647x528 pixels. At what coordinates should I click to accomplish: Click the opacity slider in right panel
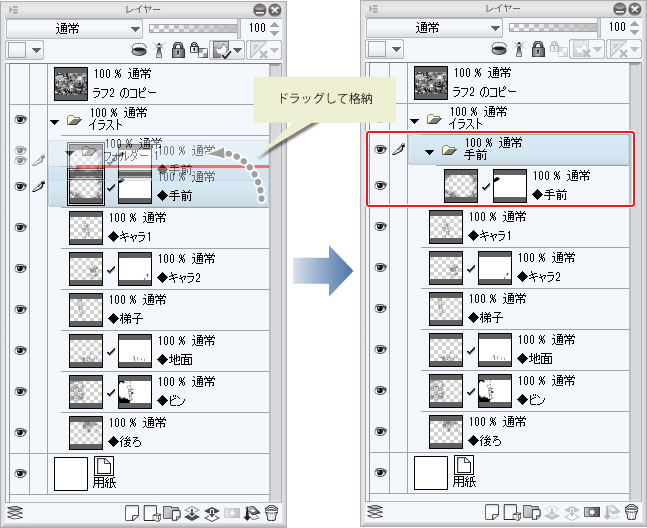pyautogui.click(x=553, y=28)
